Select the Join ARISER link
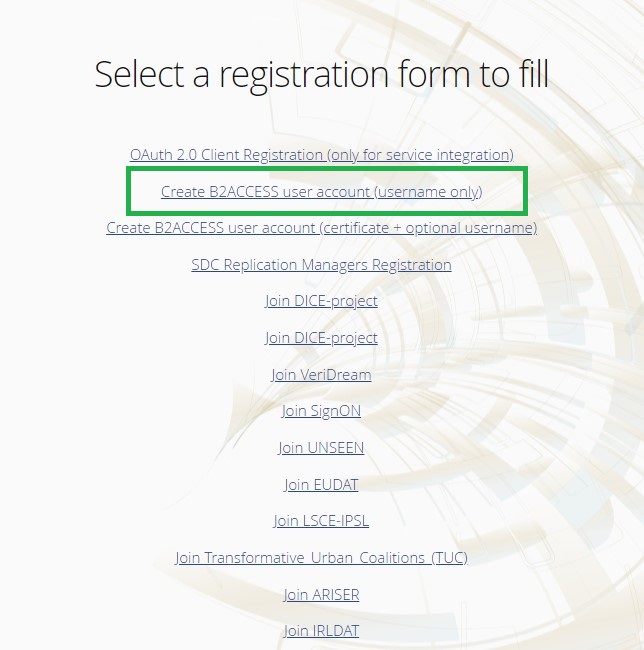644x650 pixels. pos(321,595)
